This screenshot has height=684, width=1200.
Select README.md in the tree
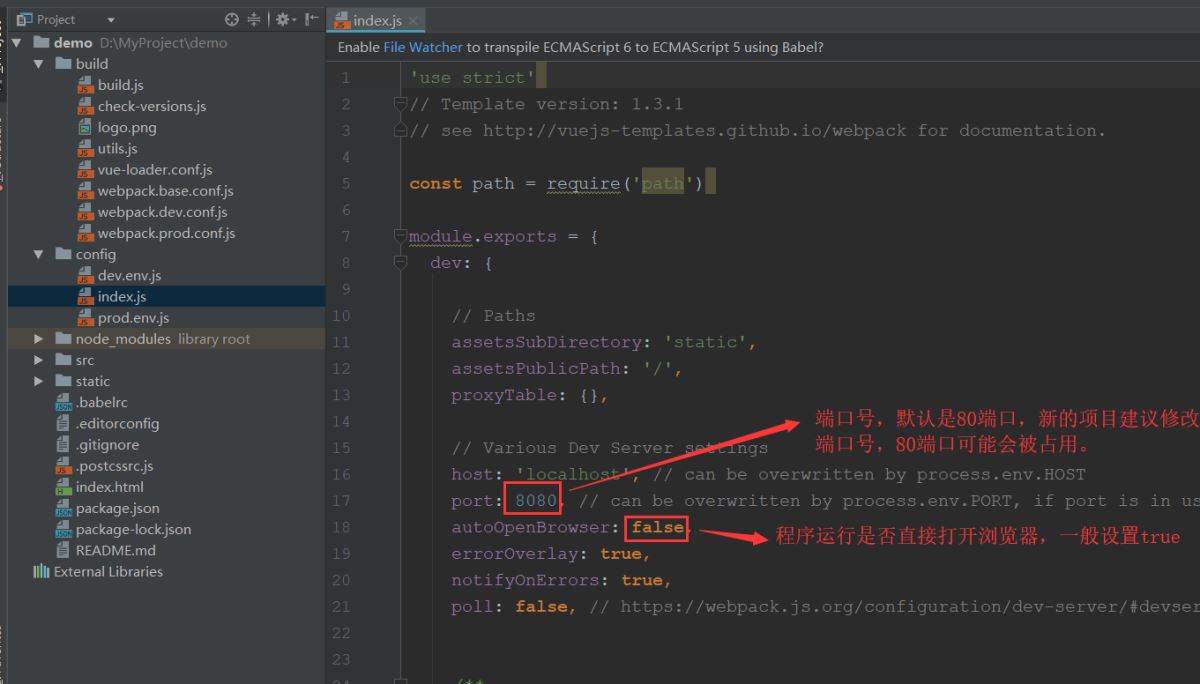(x=115, y=550)
